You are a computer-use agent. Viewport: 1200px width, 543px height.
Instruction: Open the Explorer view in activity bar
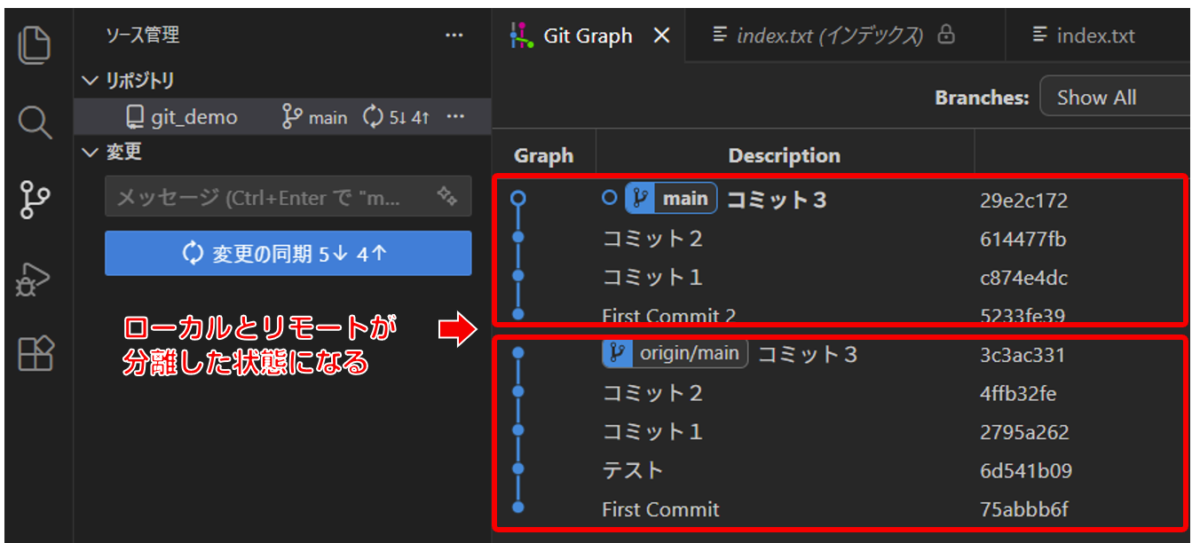point(35,45)
